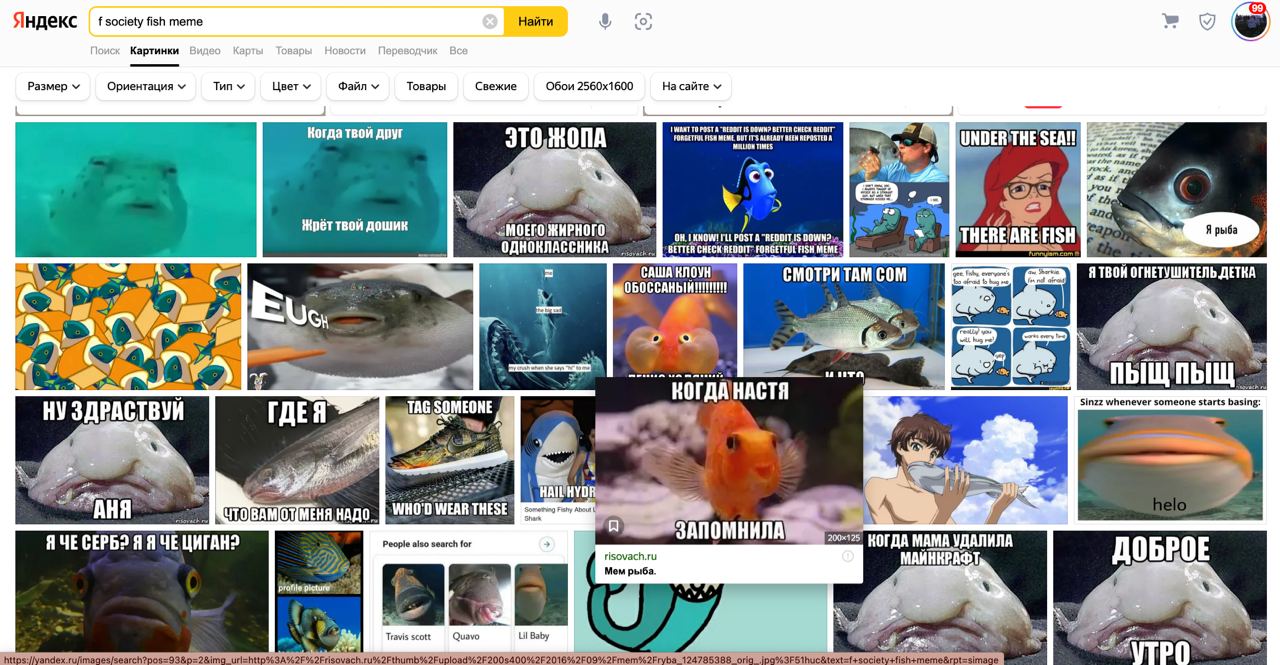The height and width of the screenshot is (665, 1280).
Task: Open the НУ ЗДРАСТВУЙ АНЯ blobfish meme
Action: [x=112, y=460]
